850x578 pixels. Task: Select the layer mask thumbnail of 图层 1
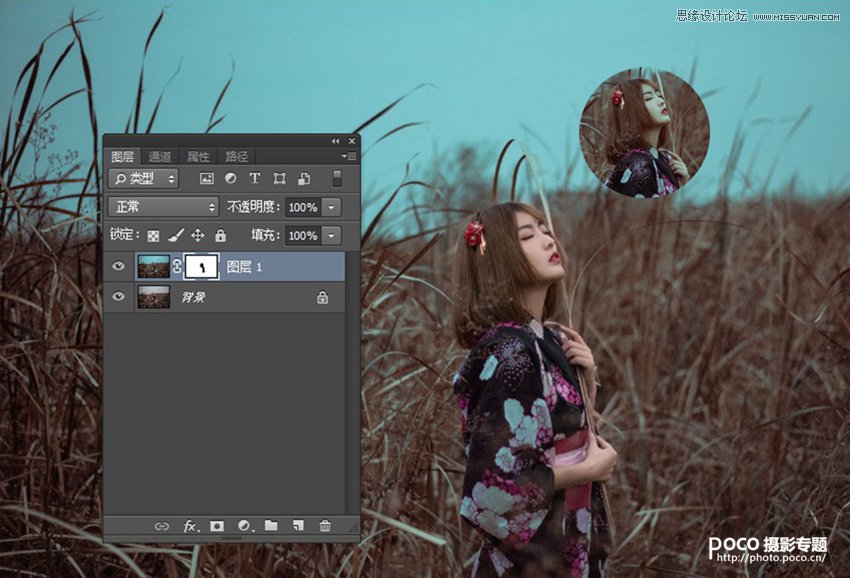(202, 267)
